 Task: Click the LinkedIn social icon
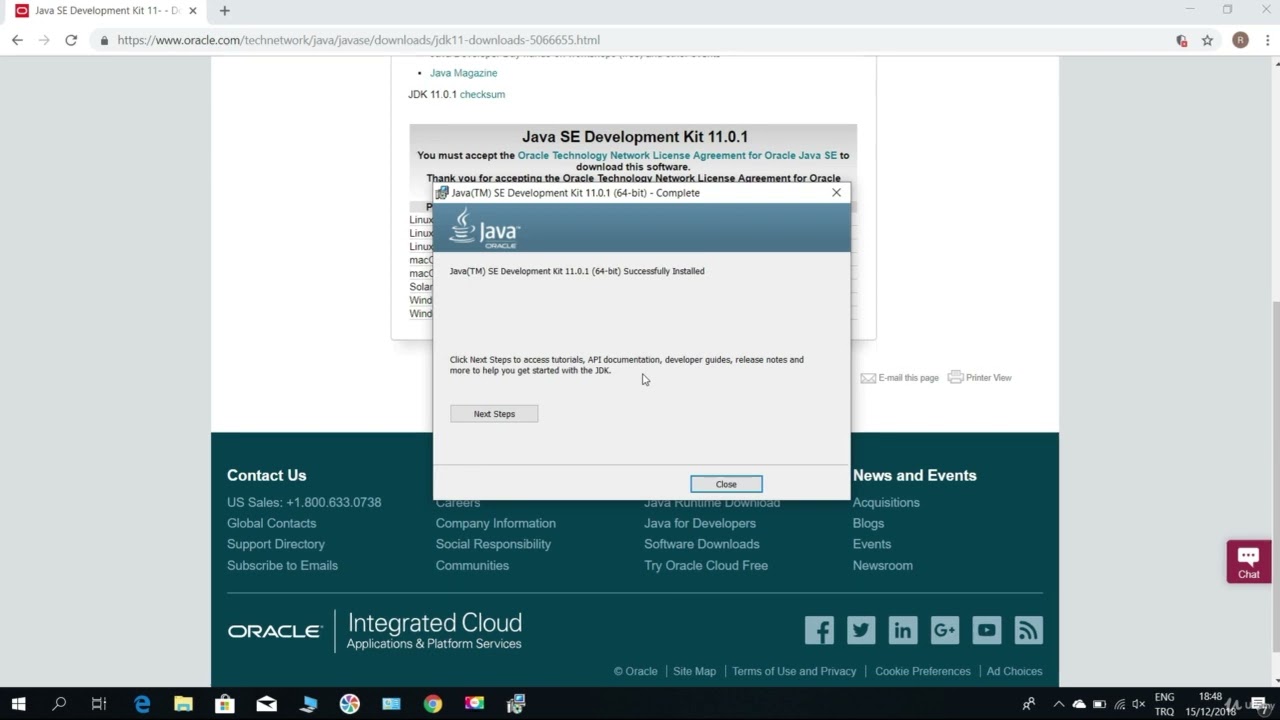pos(903,630)
